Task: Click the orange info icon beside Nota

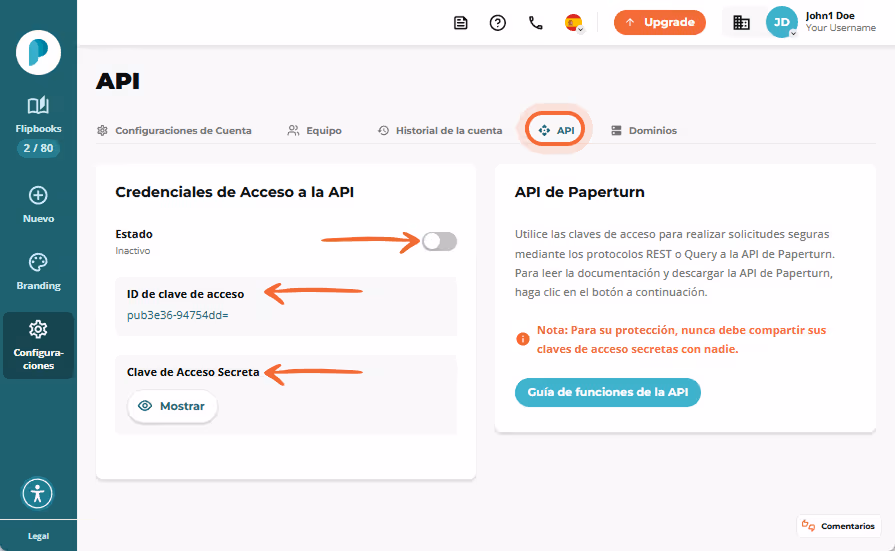Action: click(522, 339)
